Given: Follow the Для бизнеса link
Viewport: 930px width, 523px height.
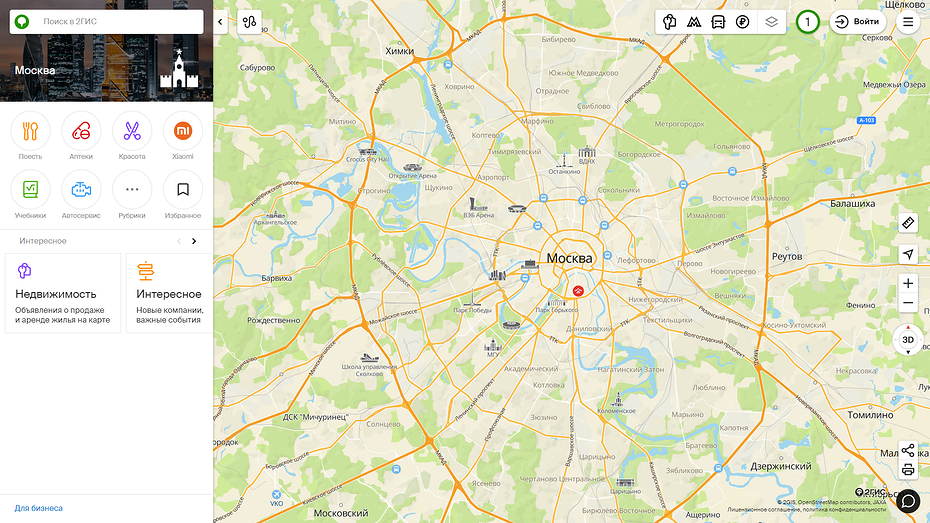Looking at the screenshot, I should [39, 508].
